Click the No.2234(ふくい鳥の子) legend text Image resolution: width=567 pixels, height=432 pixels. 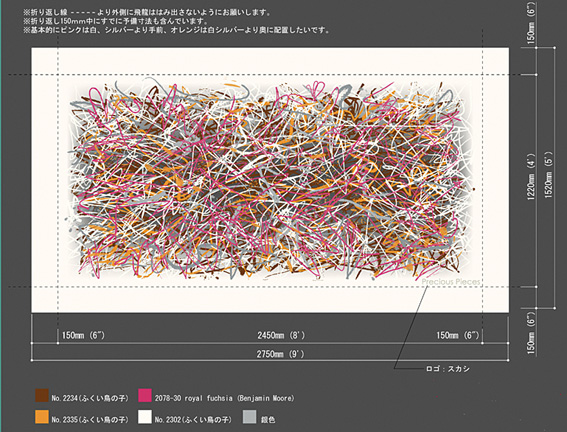(90, 398)
